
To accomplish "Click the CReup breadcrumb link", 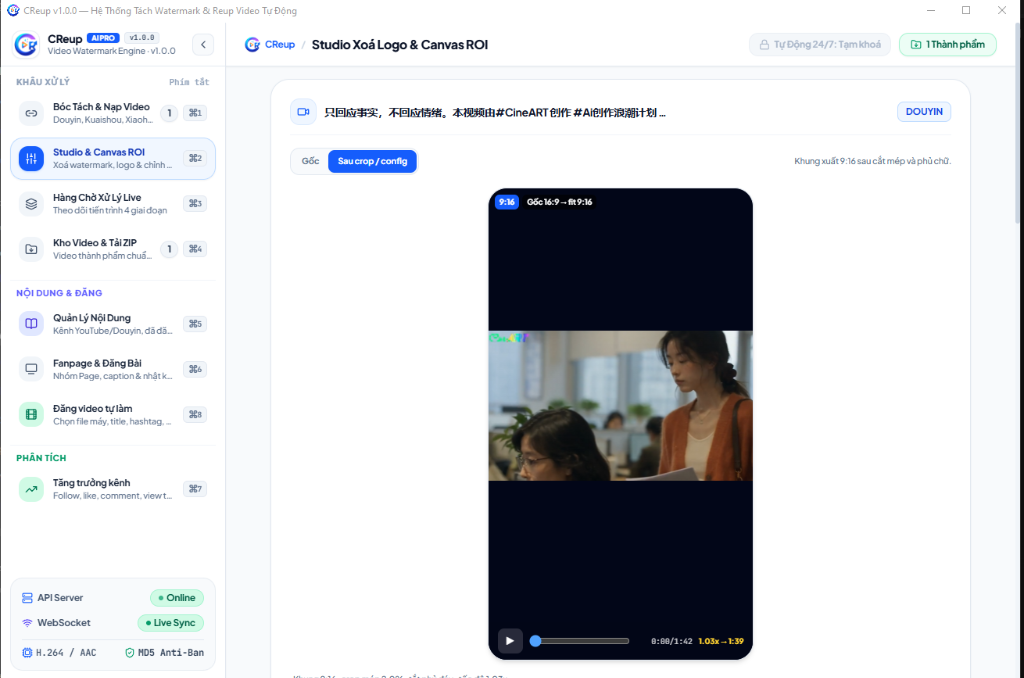I will point(270,44).
